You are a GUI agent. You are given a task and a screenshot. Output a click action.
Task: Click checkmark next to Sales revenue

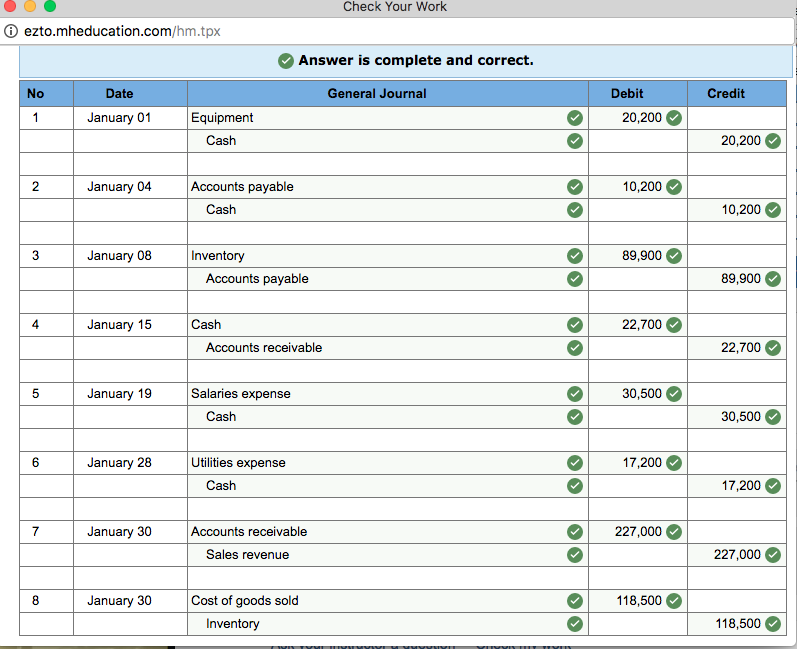[x=575, y=555]
